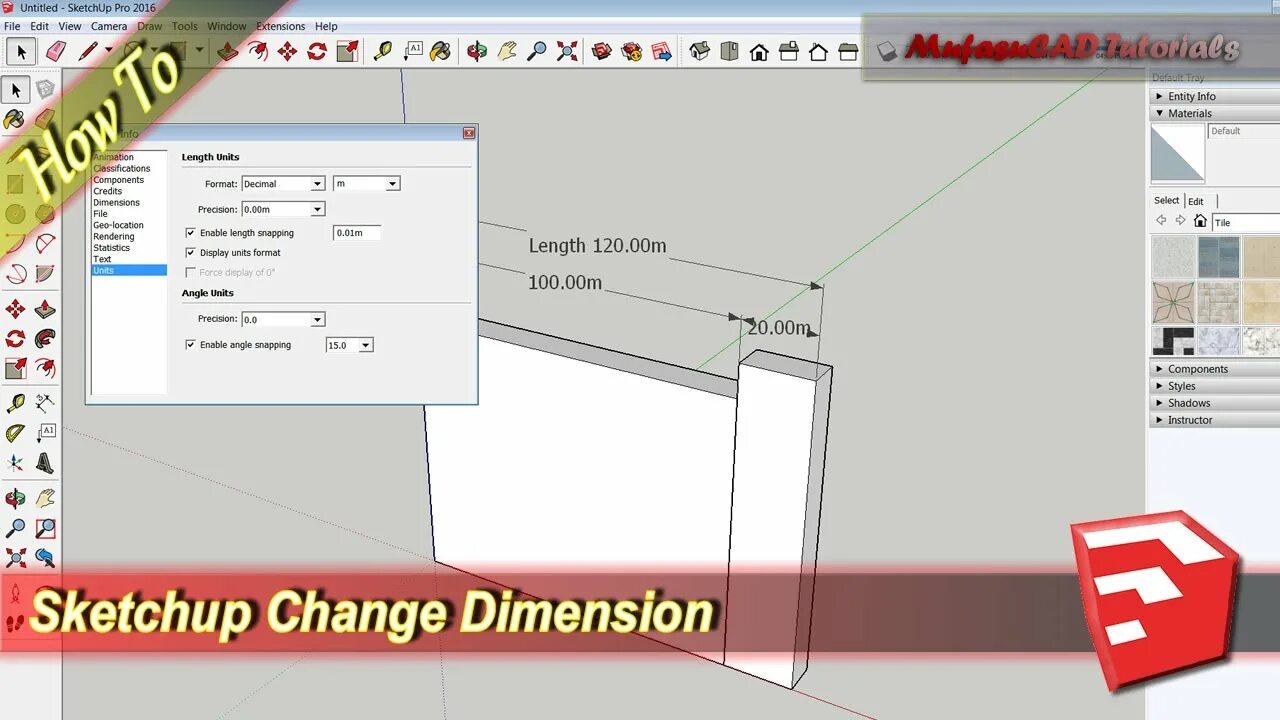
Task: Choose the Pencil line tool in top toolbar
Action: point(87,51)
